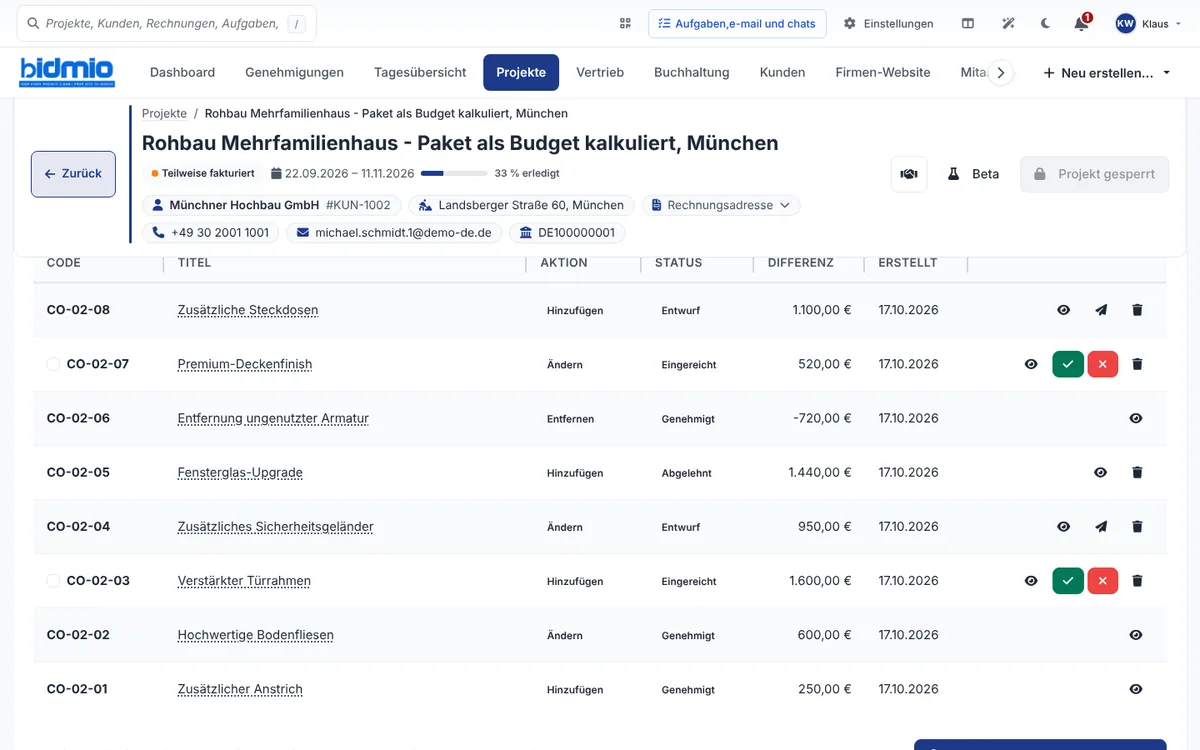Click the phone number +49 30 2001 1001

pos(211,233)
